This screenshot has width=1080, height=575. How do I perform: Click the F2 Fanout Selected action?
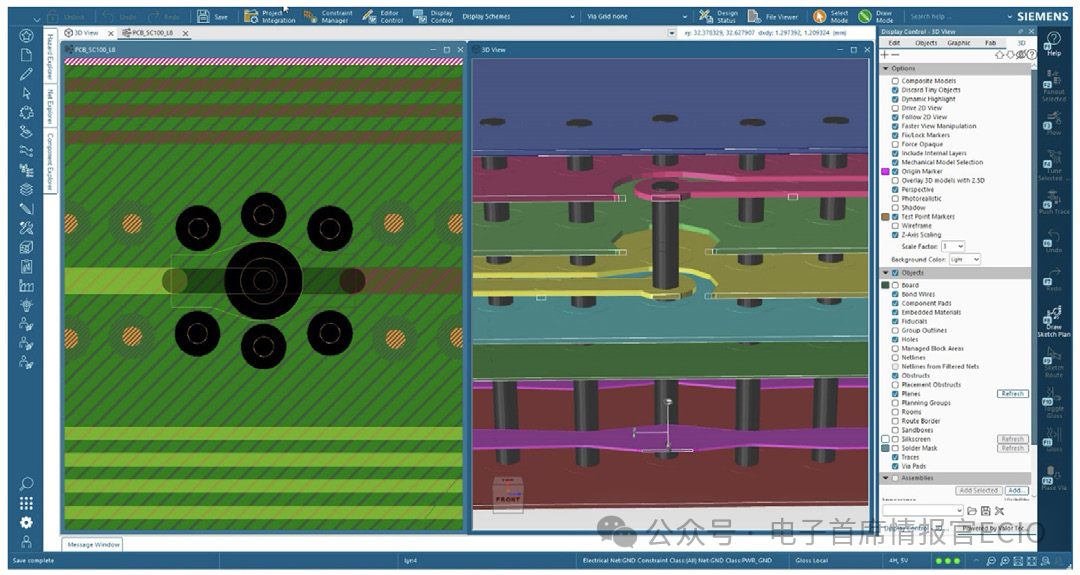pos(1053,86)
